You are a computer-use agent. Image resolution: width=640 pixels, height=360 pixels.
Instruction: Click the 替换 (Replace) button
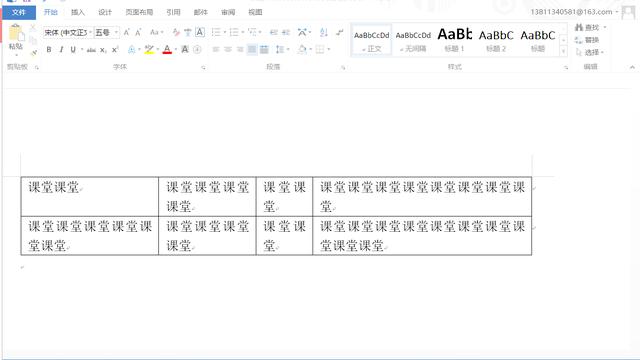587,40
